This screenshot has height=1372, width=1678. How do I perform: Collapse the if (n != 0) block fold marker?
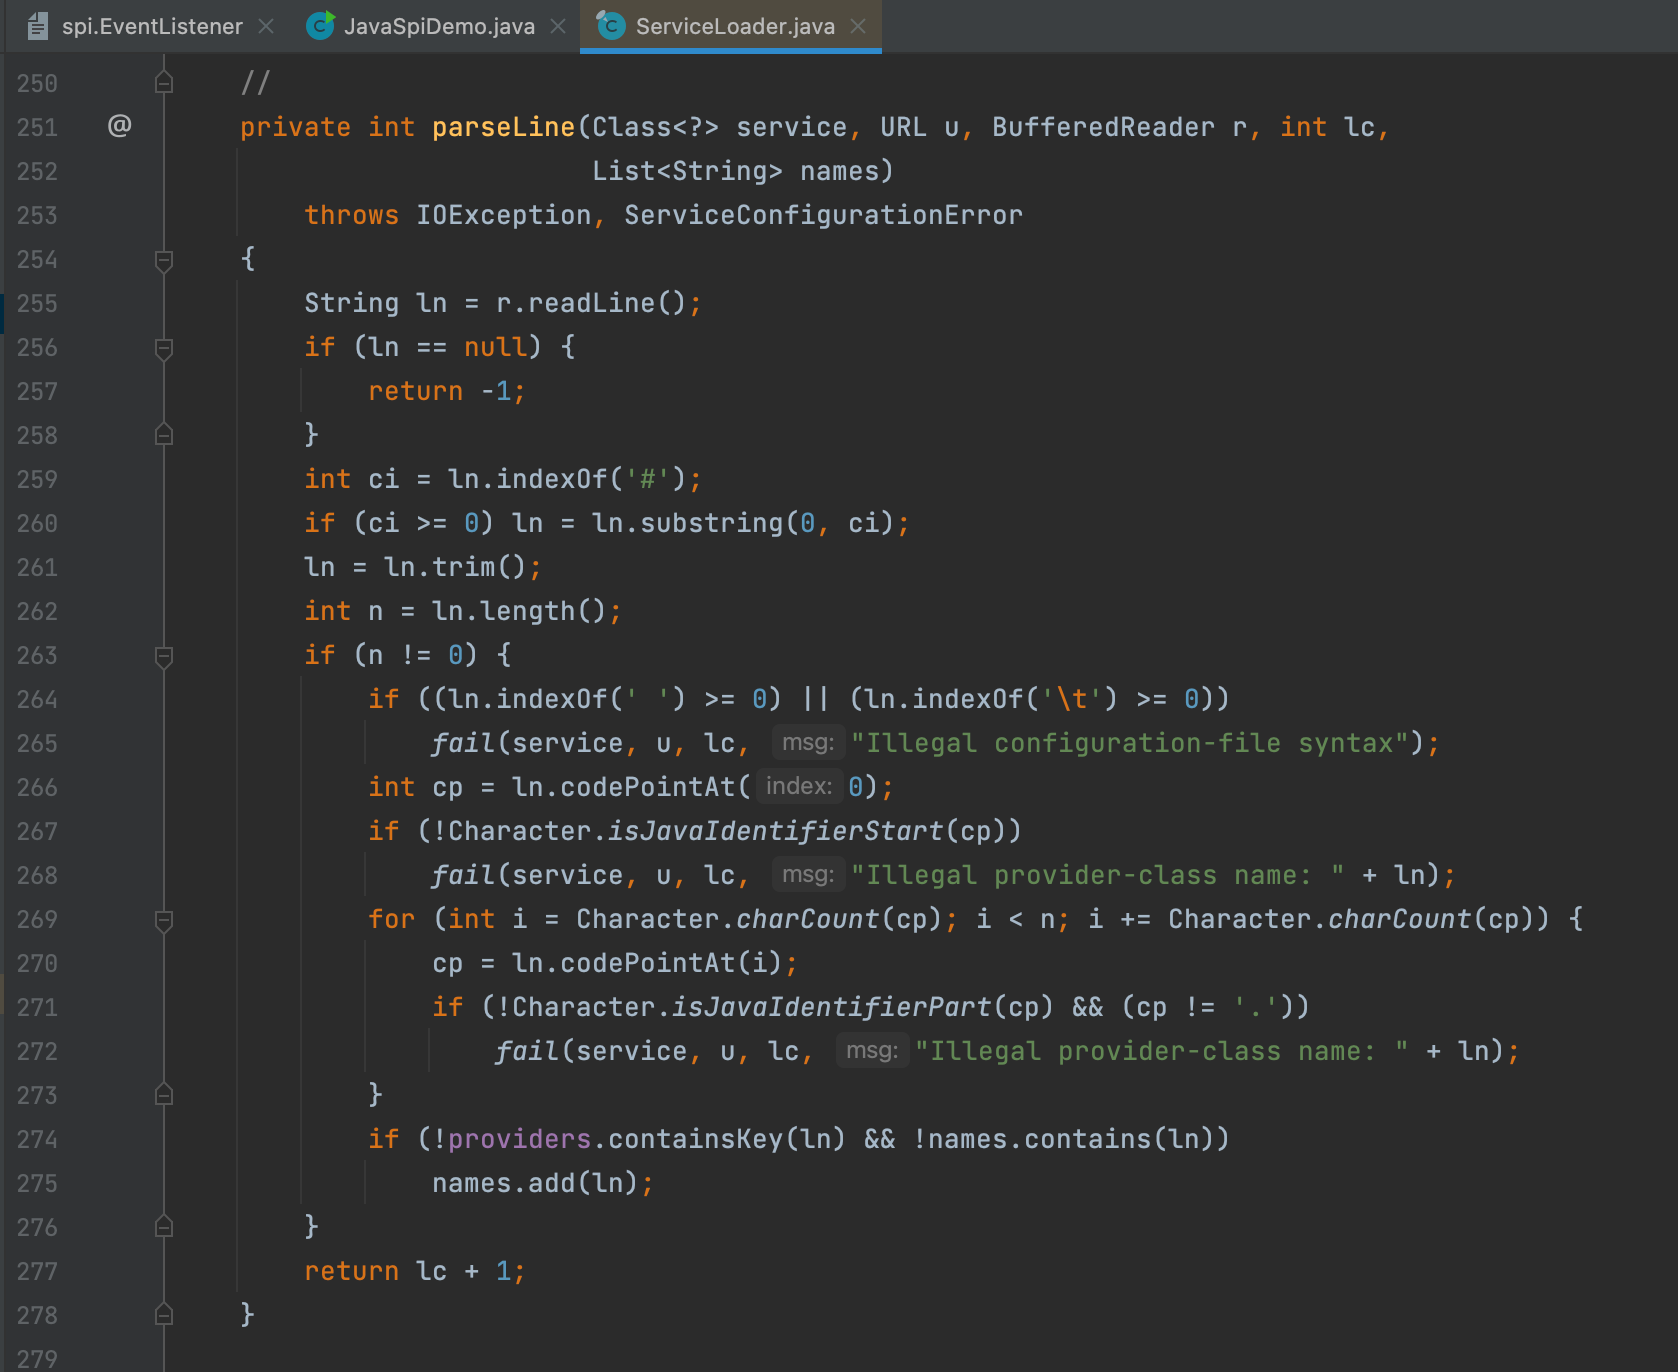tap(164, 656)
